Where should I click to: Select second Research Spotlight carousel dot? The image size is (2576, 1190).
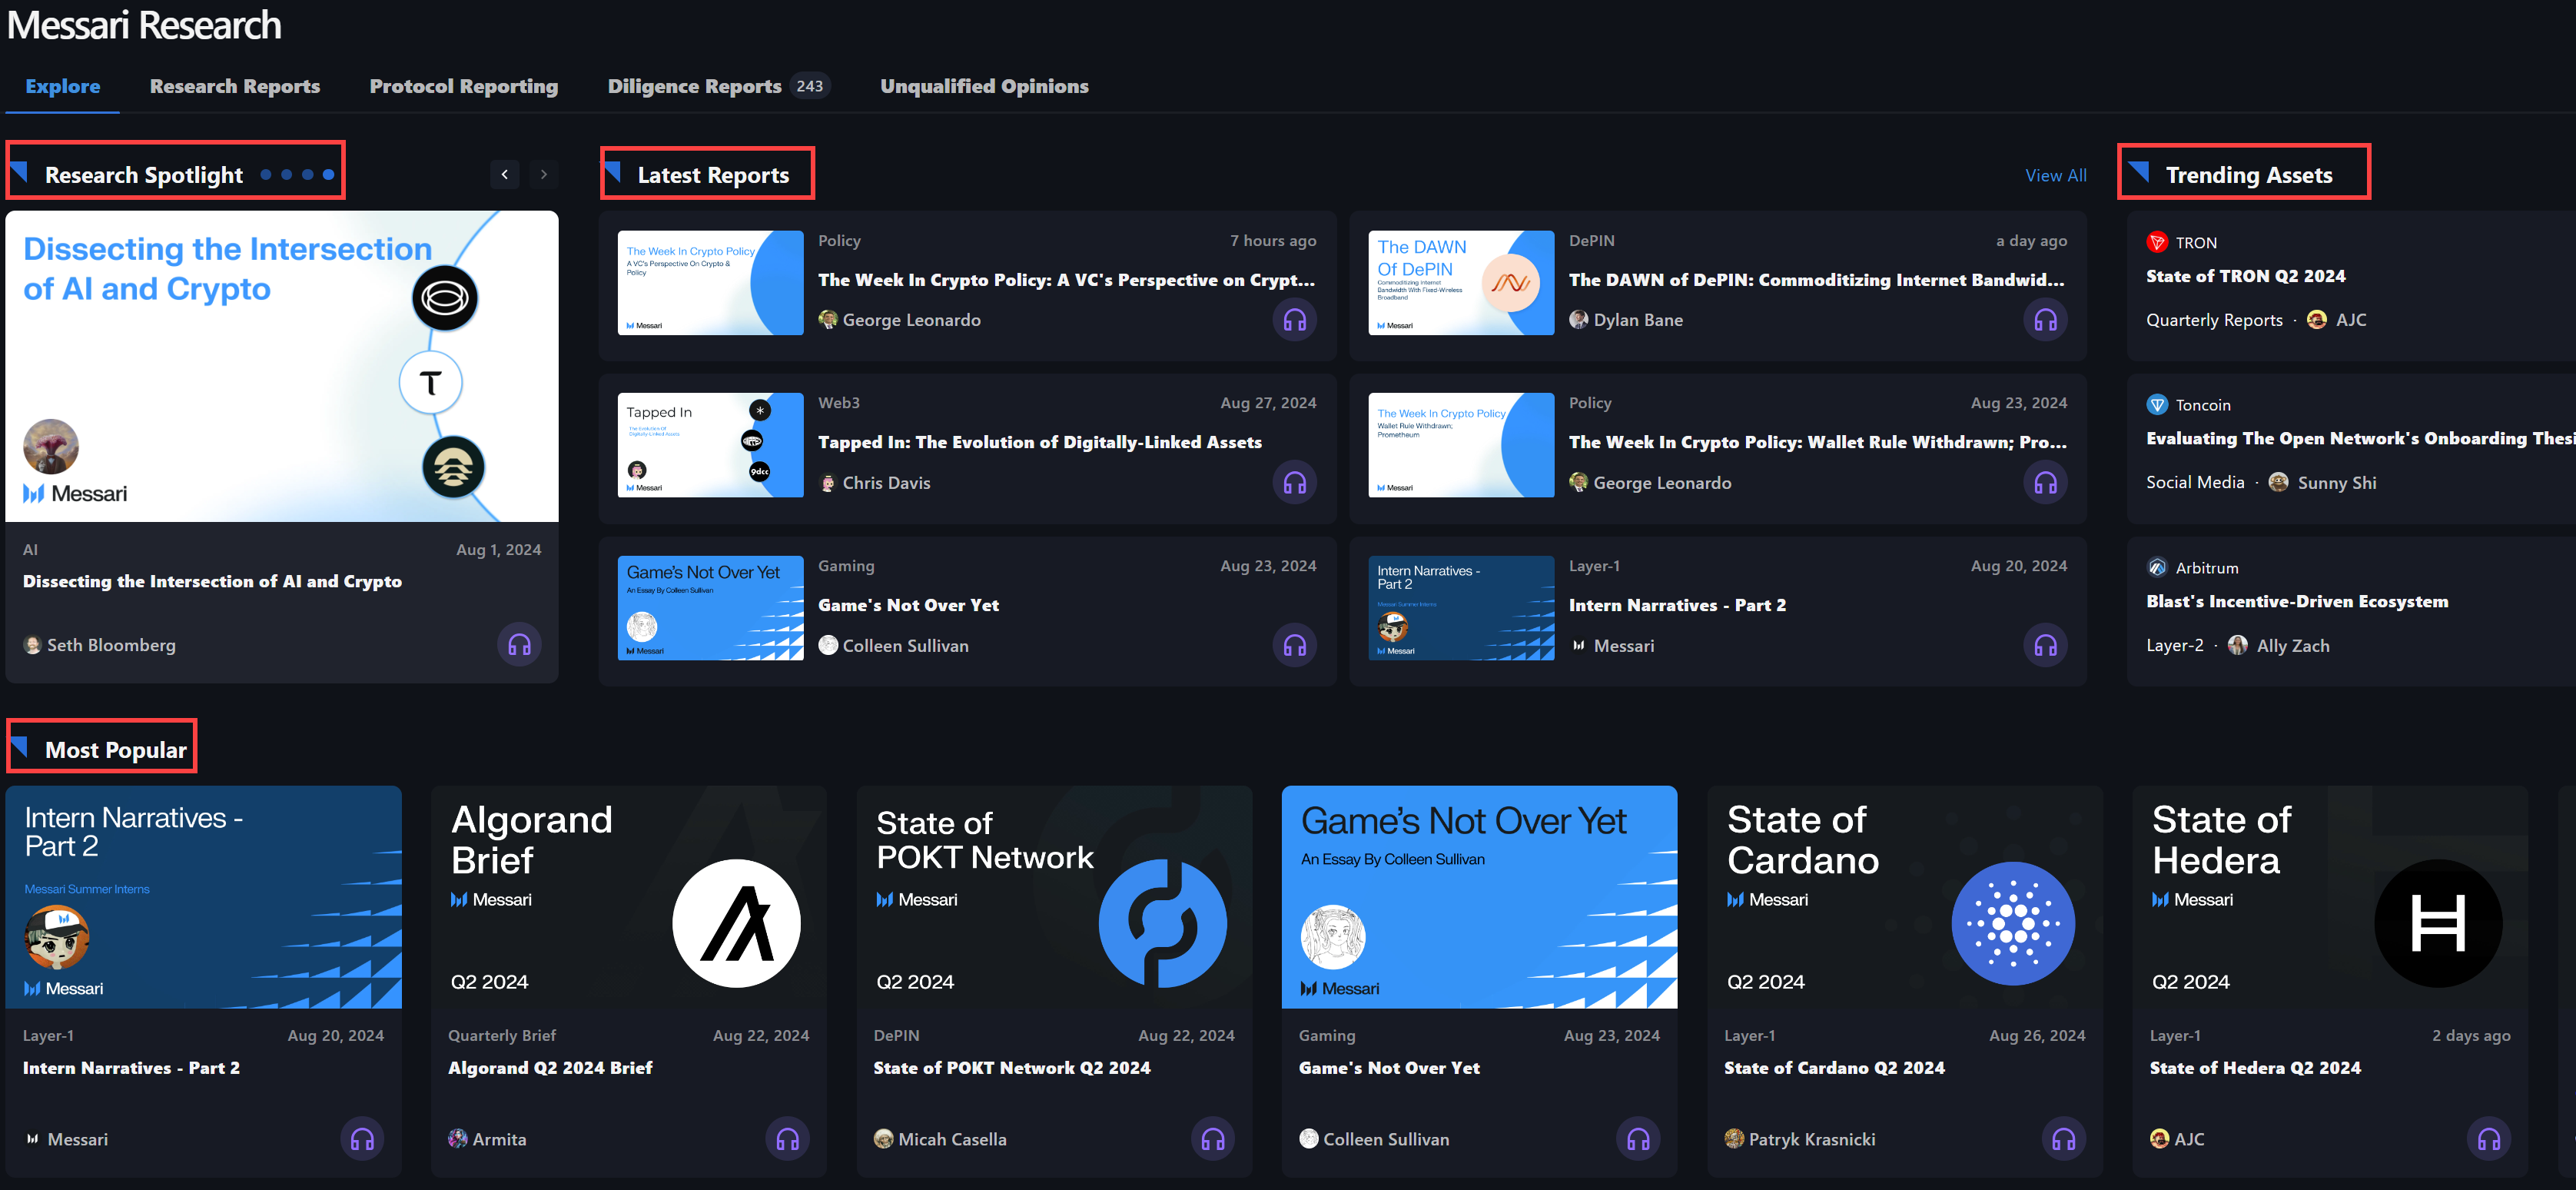click(287, 174)
